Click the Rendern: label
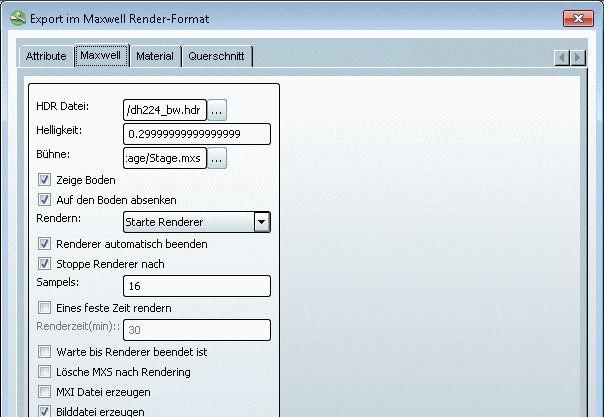Viewport: 604px width, 417px height. (59, 218)
